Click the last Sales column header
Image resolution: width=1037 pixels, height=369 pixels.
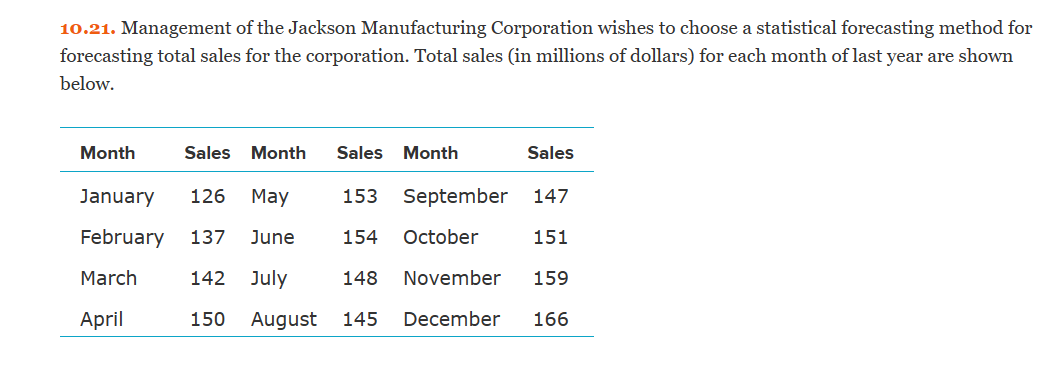coord(550,153)
